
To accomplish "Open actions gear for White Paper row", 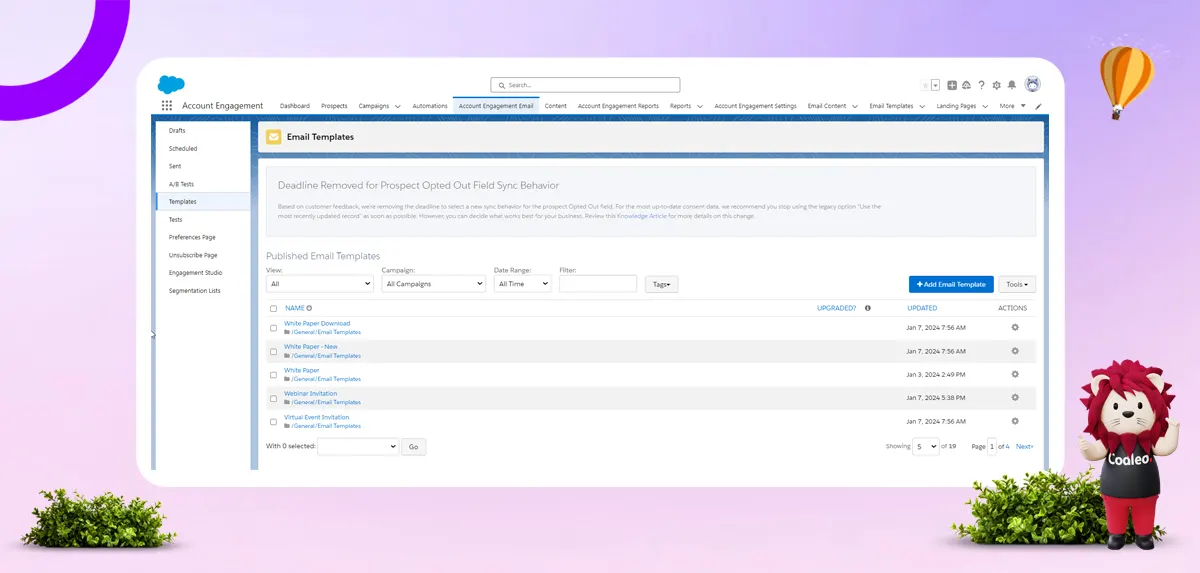I will click(x=1015, y=374).
